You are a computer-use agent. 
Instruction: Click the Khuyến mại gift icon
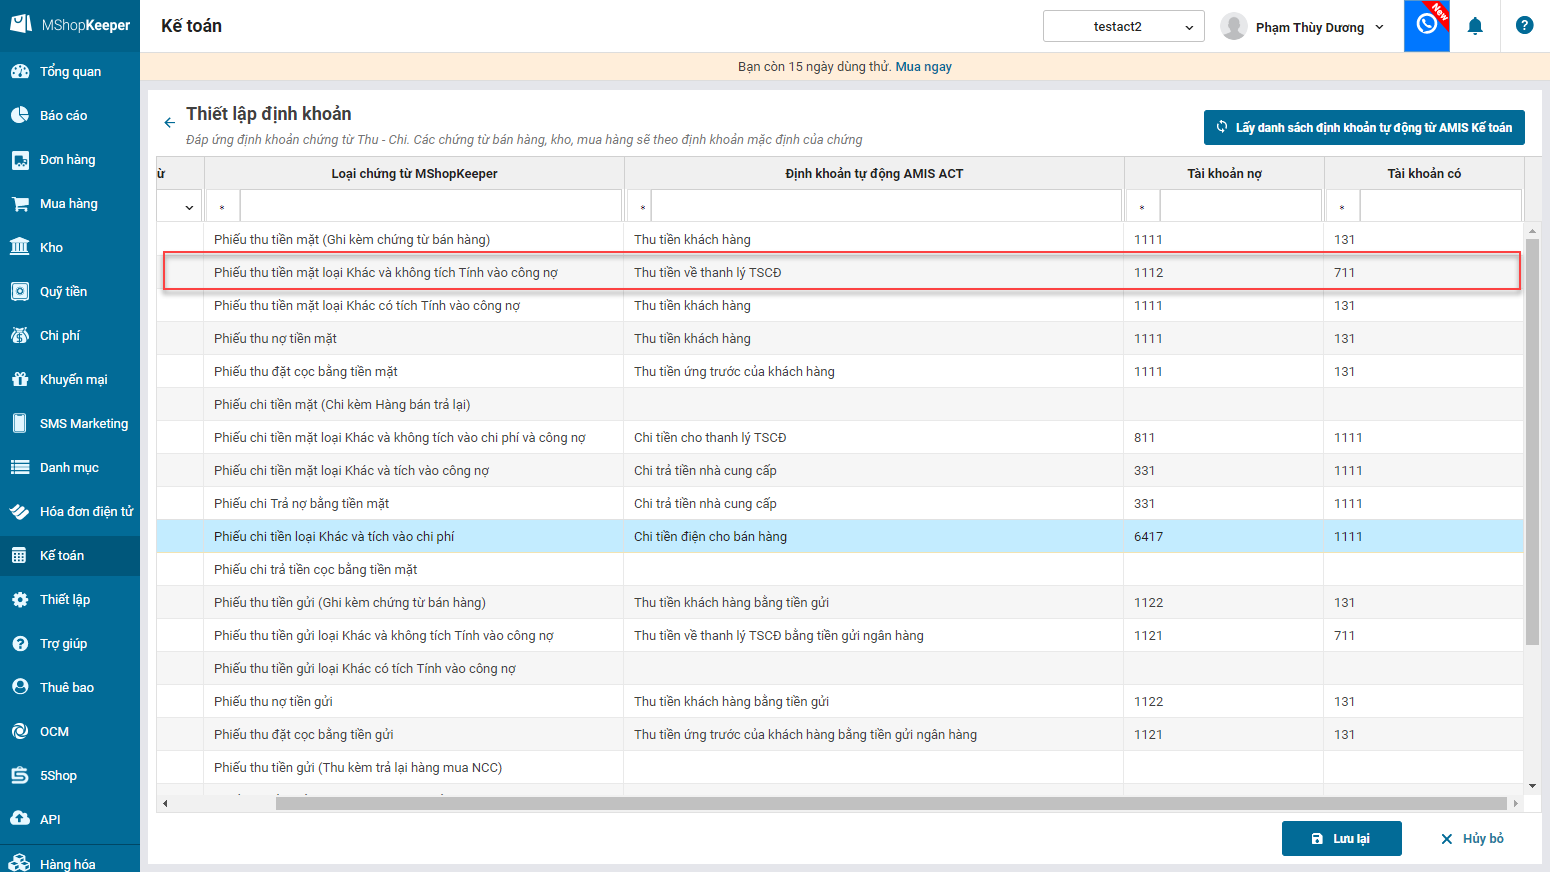[x=20, y=379]
